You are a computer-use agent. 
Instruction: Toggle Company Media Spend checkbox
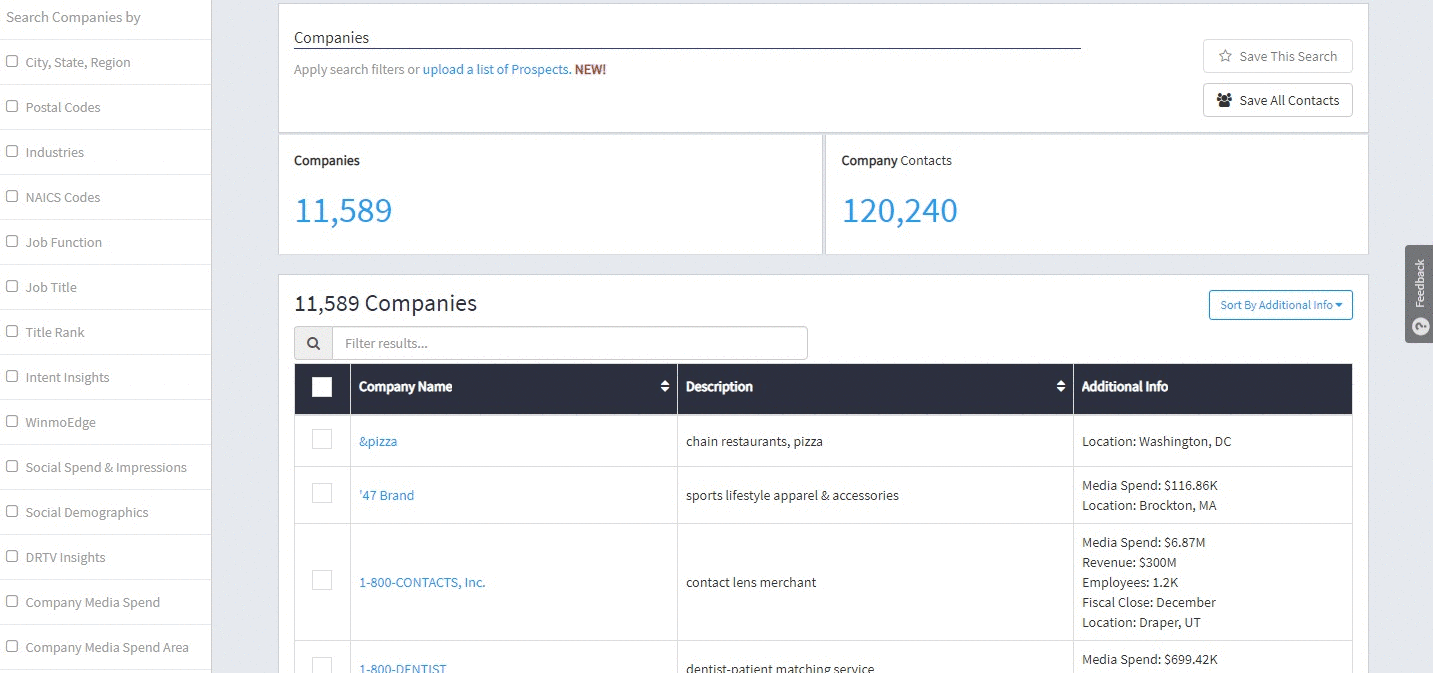12,601
